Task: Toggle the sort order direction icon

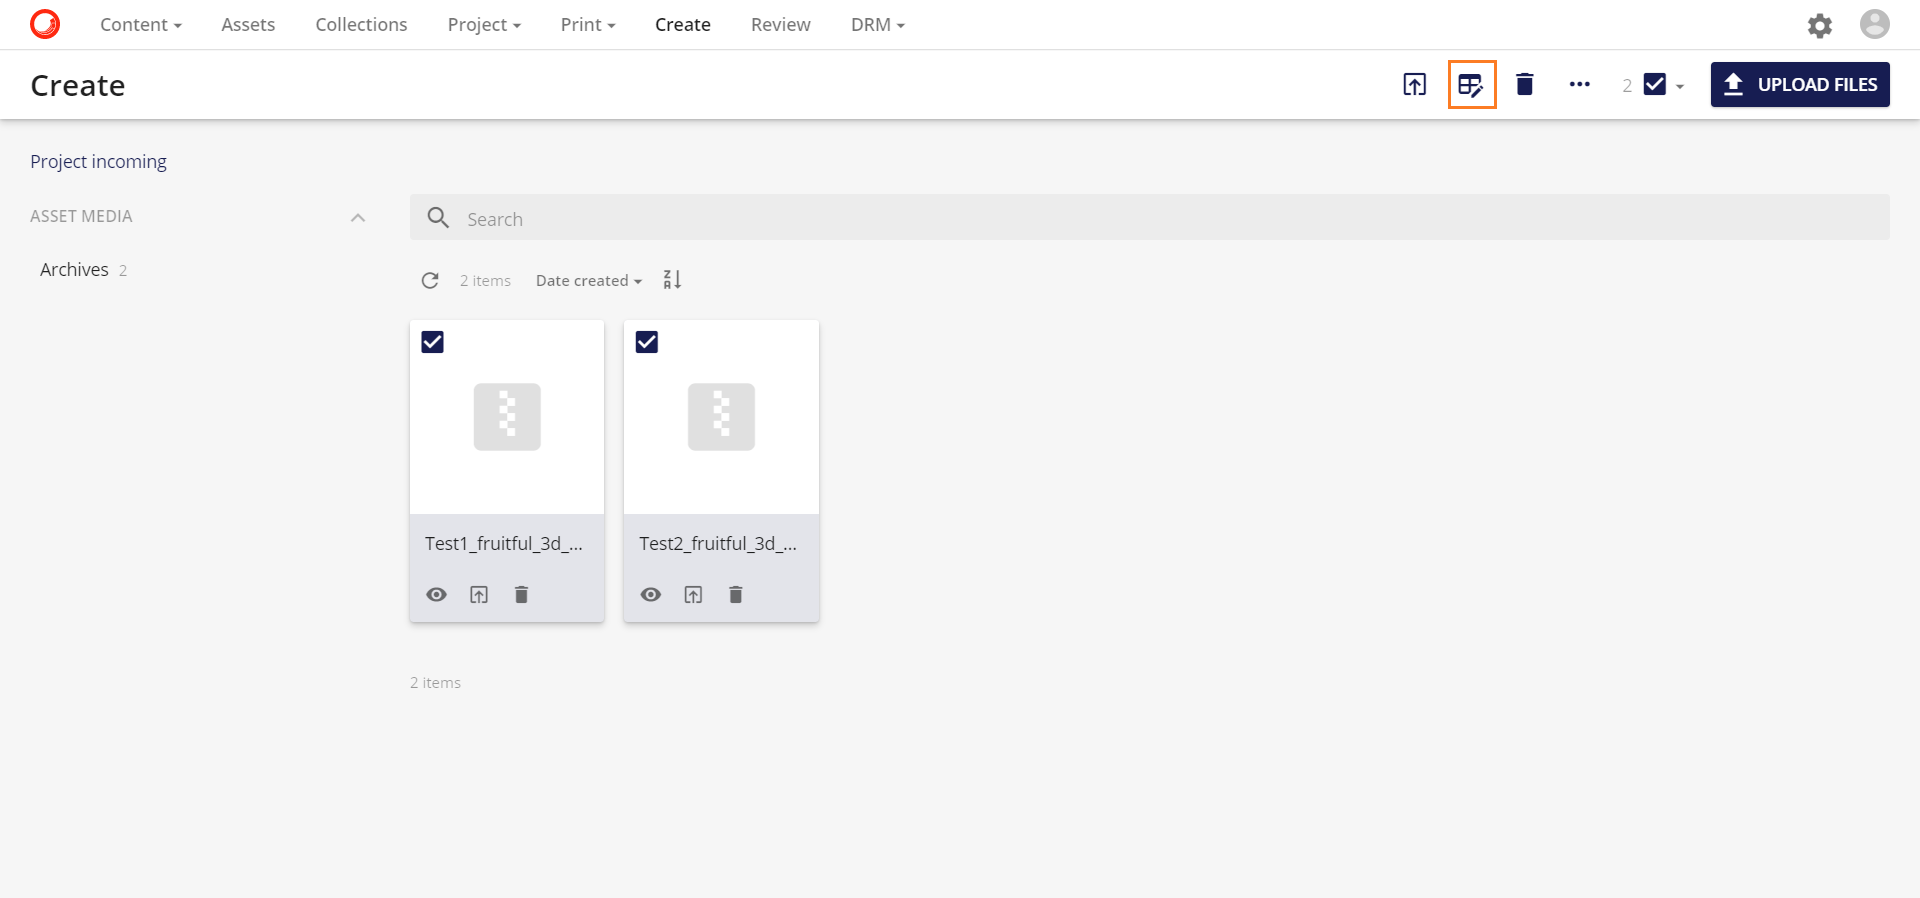Action: 672,280
